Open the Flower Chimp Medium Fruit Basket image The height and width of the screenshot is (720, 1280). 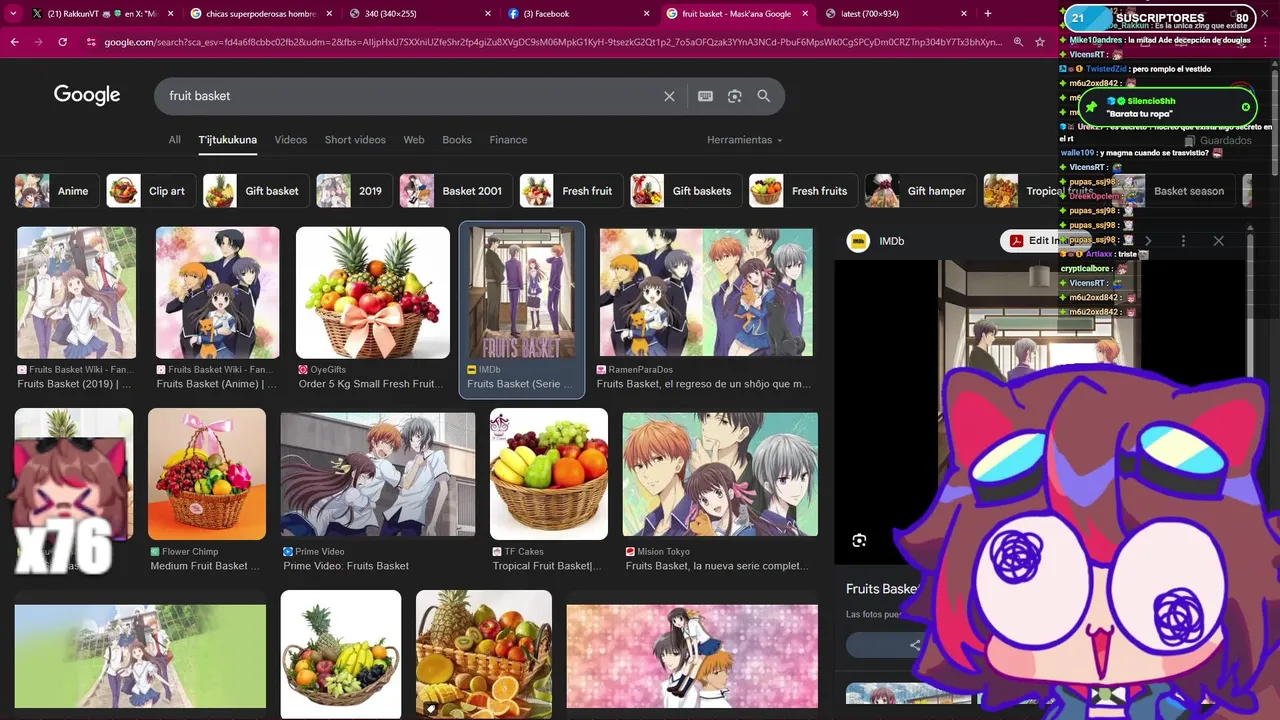pyautogui.click(x=207, y=474)
